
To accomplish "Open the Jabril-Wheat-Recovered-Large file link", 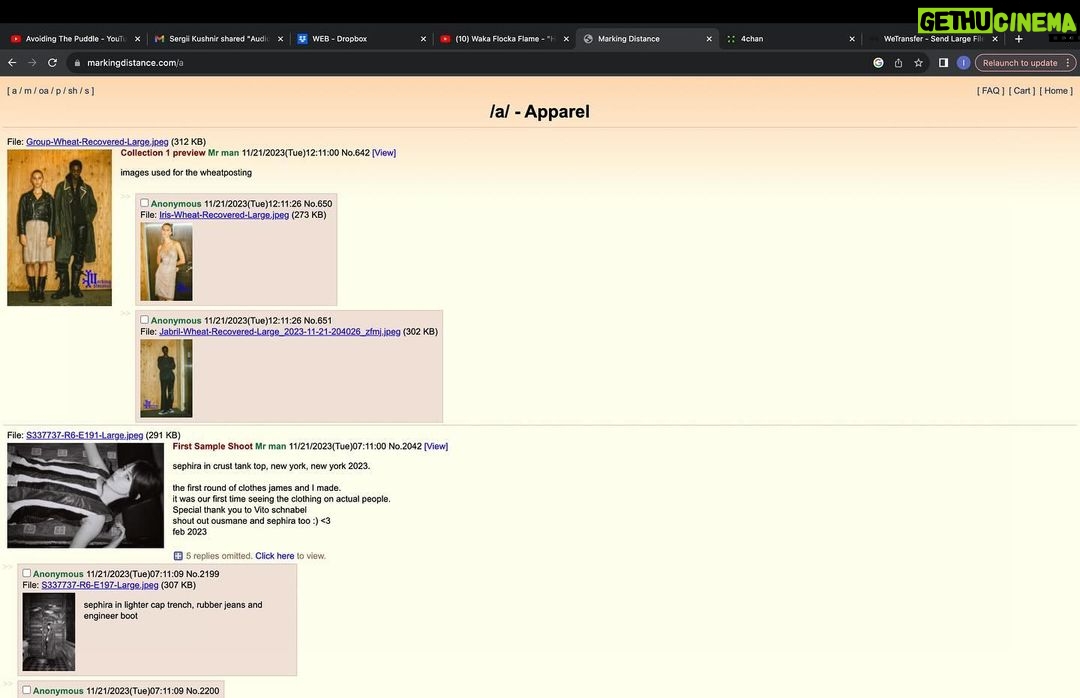I will point(280,331).
